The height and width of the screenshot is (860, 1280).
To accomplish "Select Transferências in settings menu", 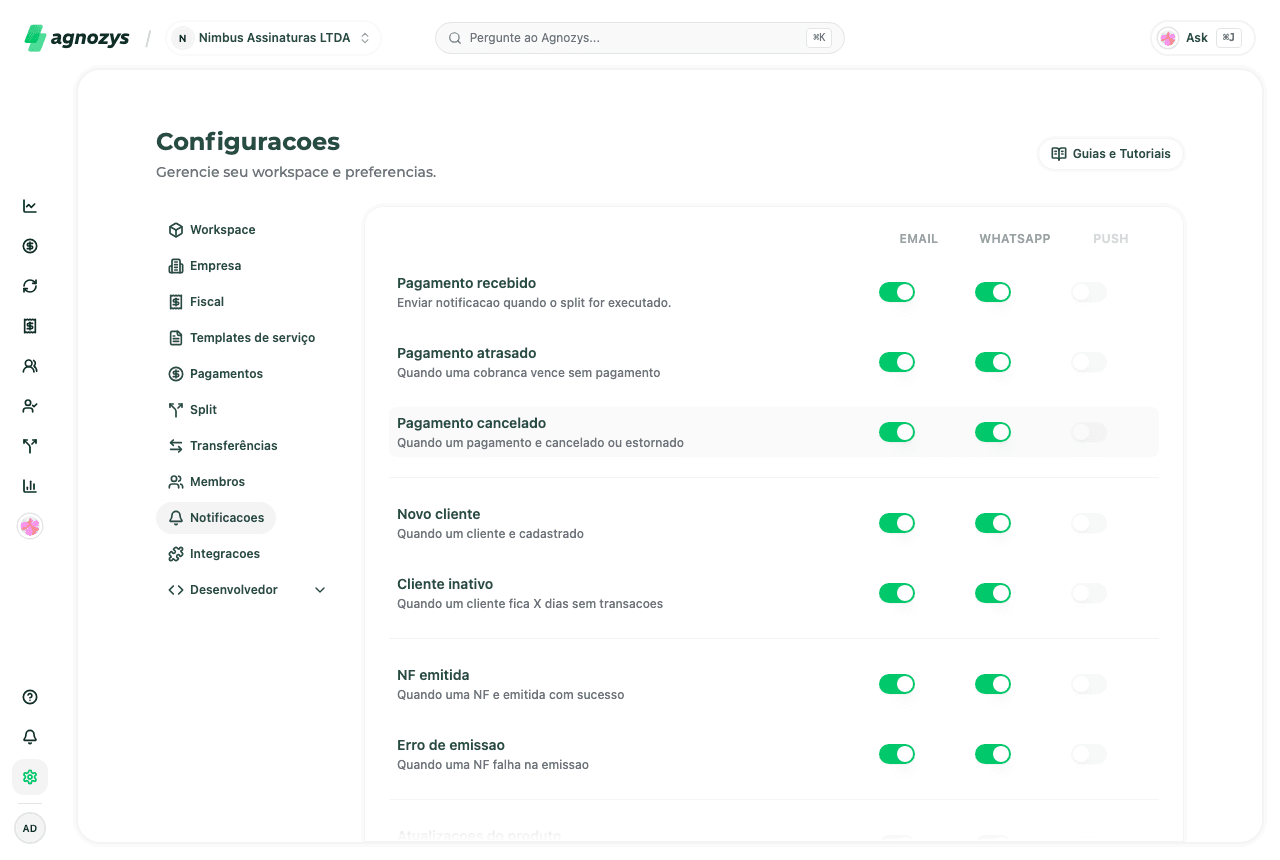I will coord(222,446).
